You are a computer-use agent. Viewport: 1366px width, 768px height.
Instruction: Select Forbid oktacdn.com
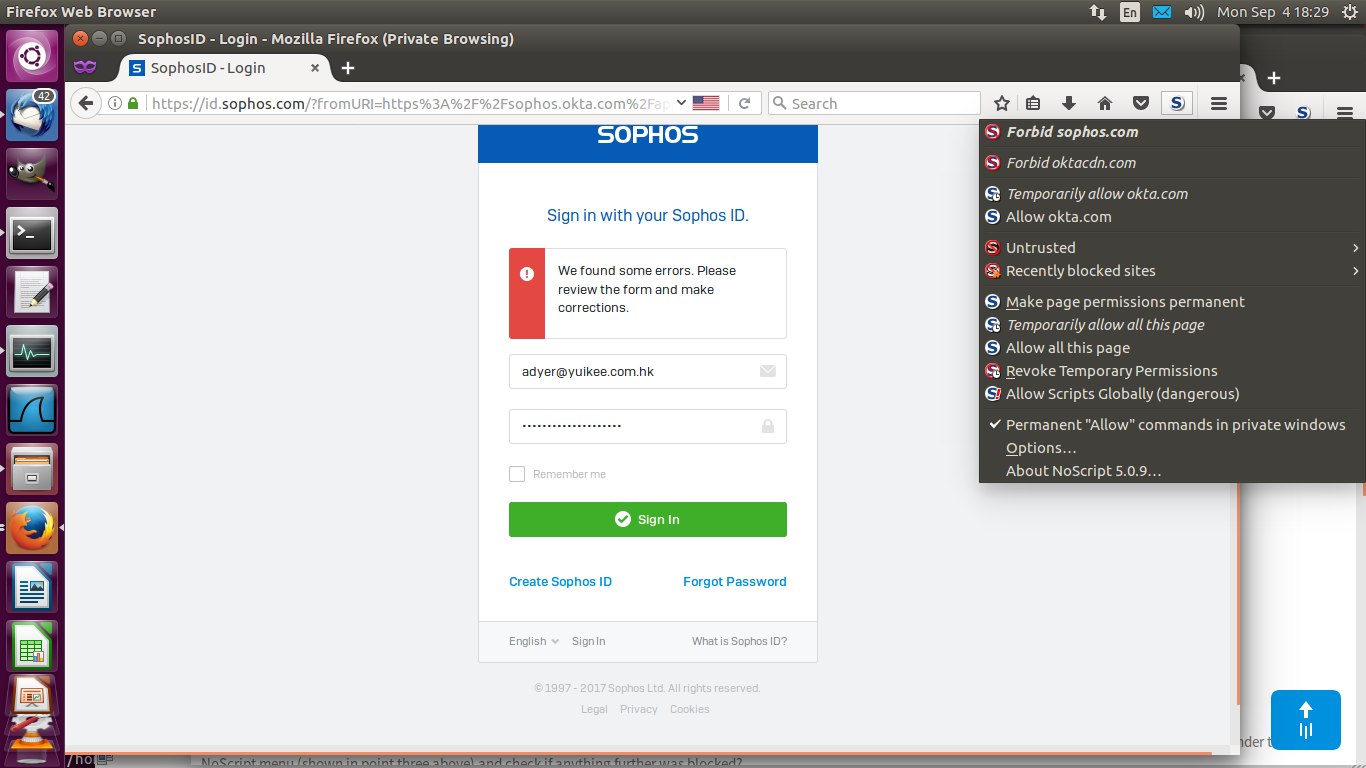[1172, 163]
